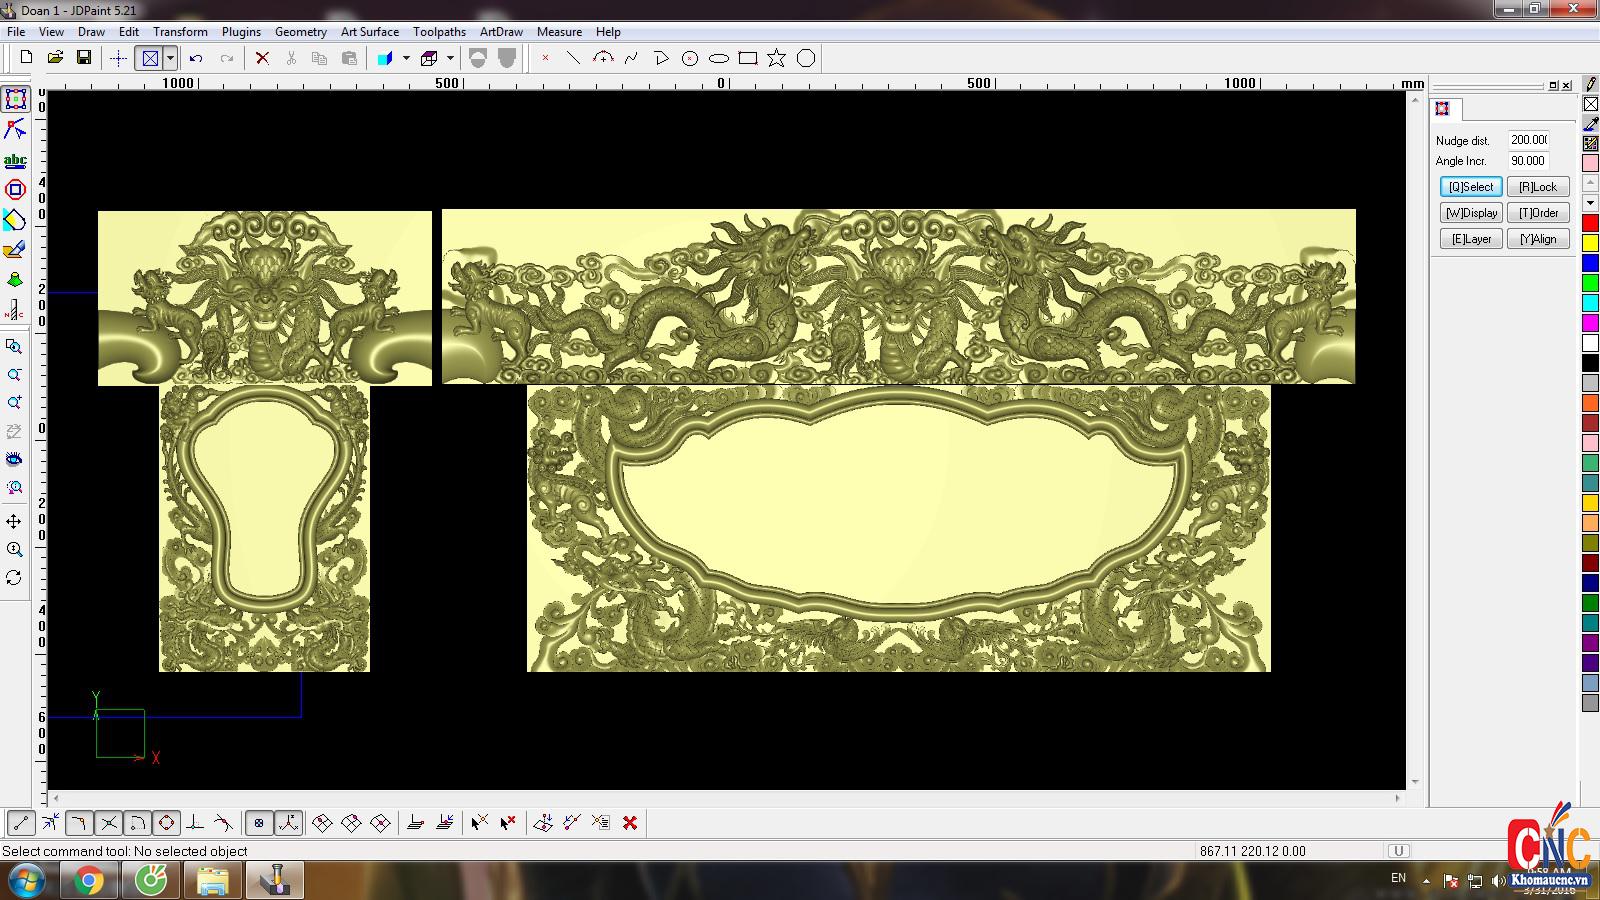
Task: Click the Save floppy disk icon
Action: (84, 58)
